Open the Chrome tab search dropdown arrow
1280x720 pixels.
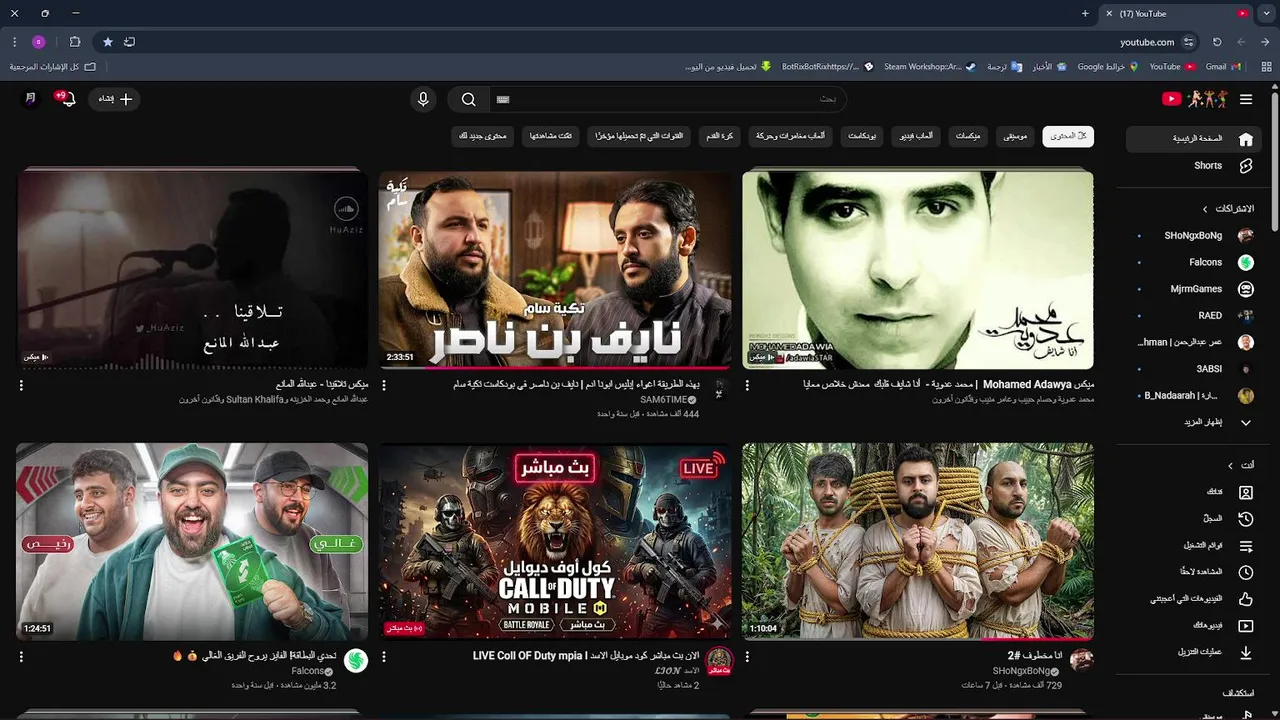(1269, 14)
